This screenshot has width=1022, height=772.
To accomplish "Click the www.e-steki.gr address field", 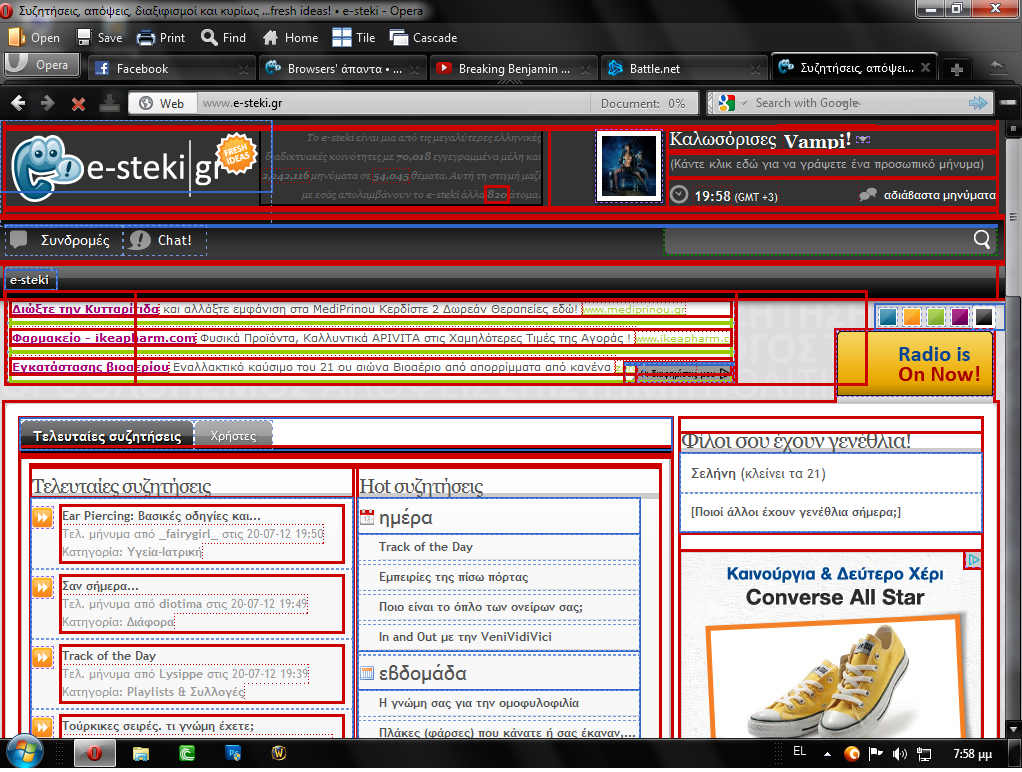I will (394, 103).
